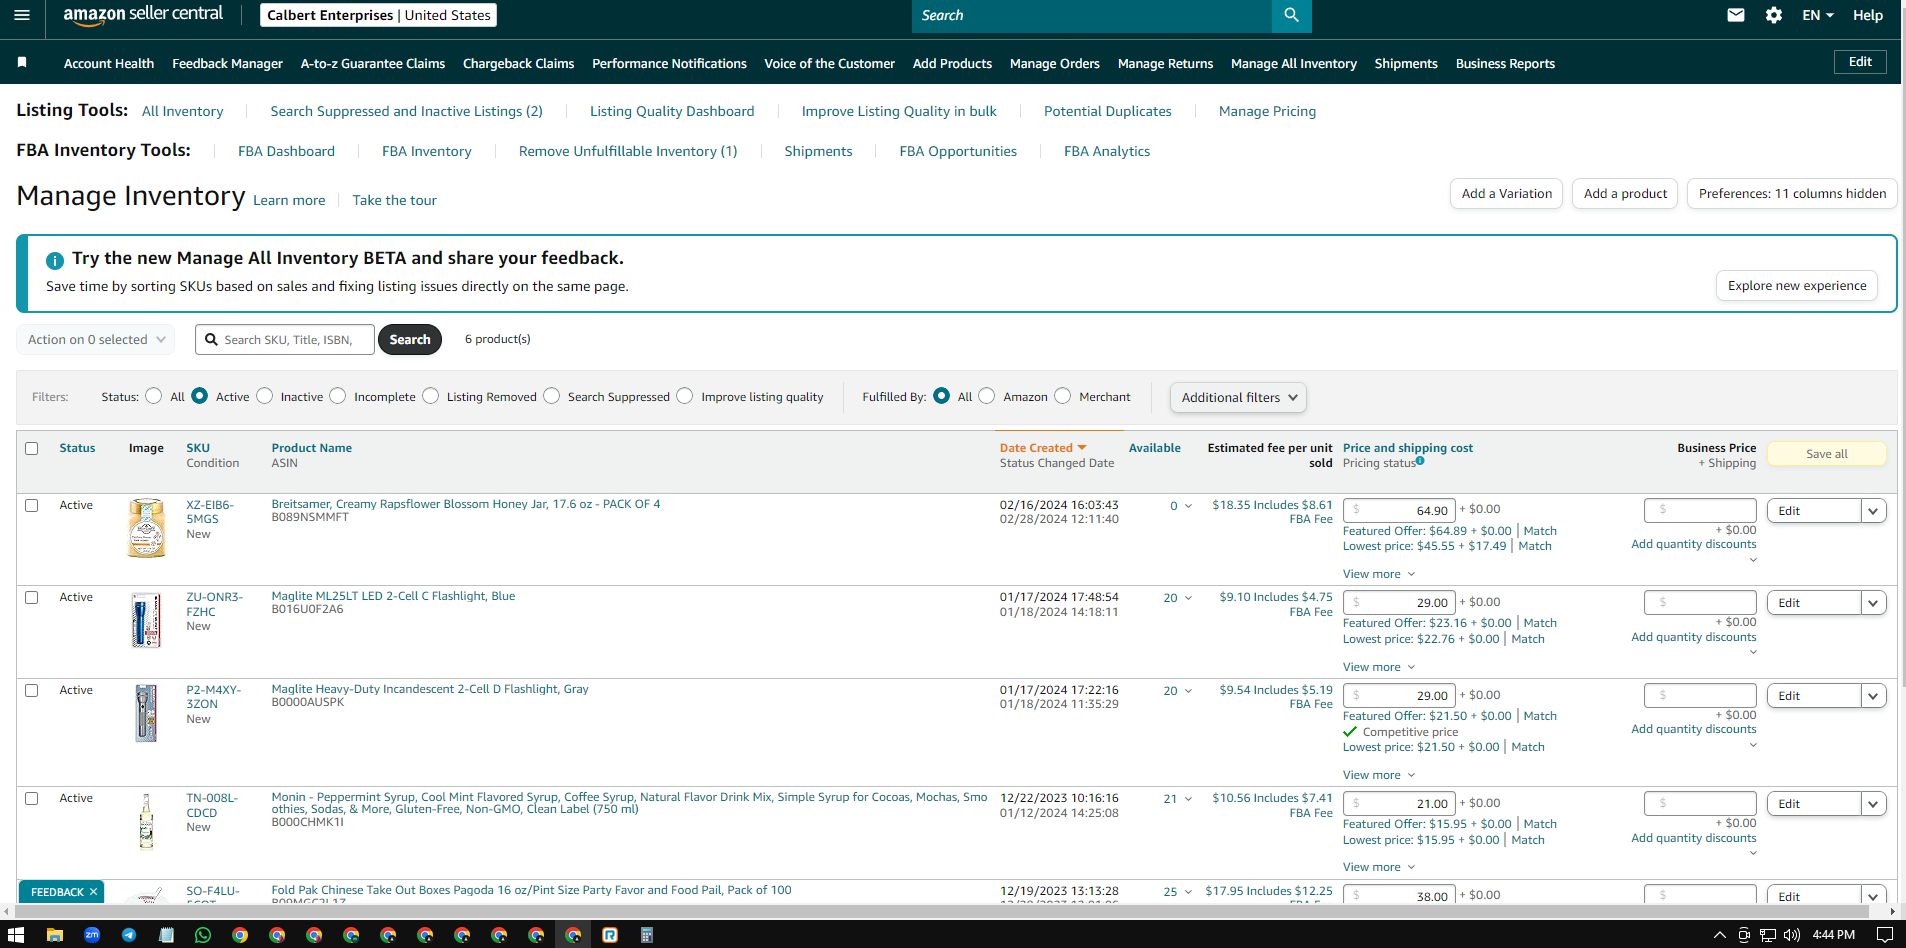Click the network icon in the system tray

click(x=1768, y=935)
